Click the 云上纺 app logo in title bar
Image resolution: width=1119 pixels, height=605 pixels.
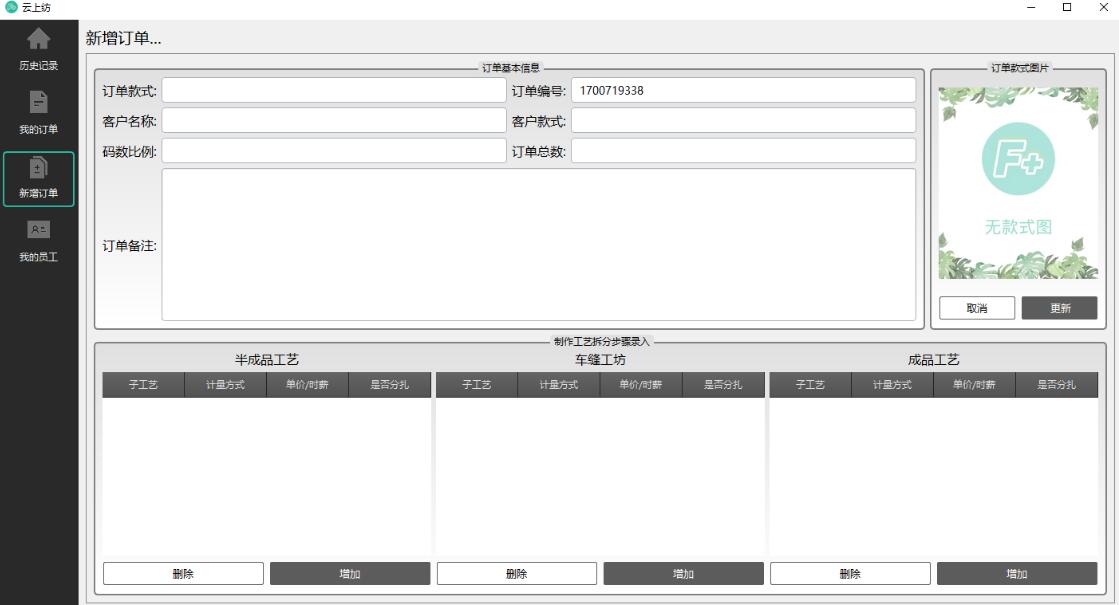pyautogui.click(x=11, y=7)
